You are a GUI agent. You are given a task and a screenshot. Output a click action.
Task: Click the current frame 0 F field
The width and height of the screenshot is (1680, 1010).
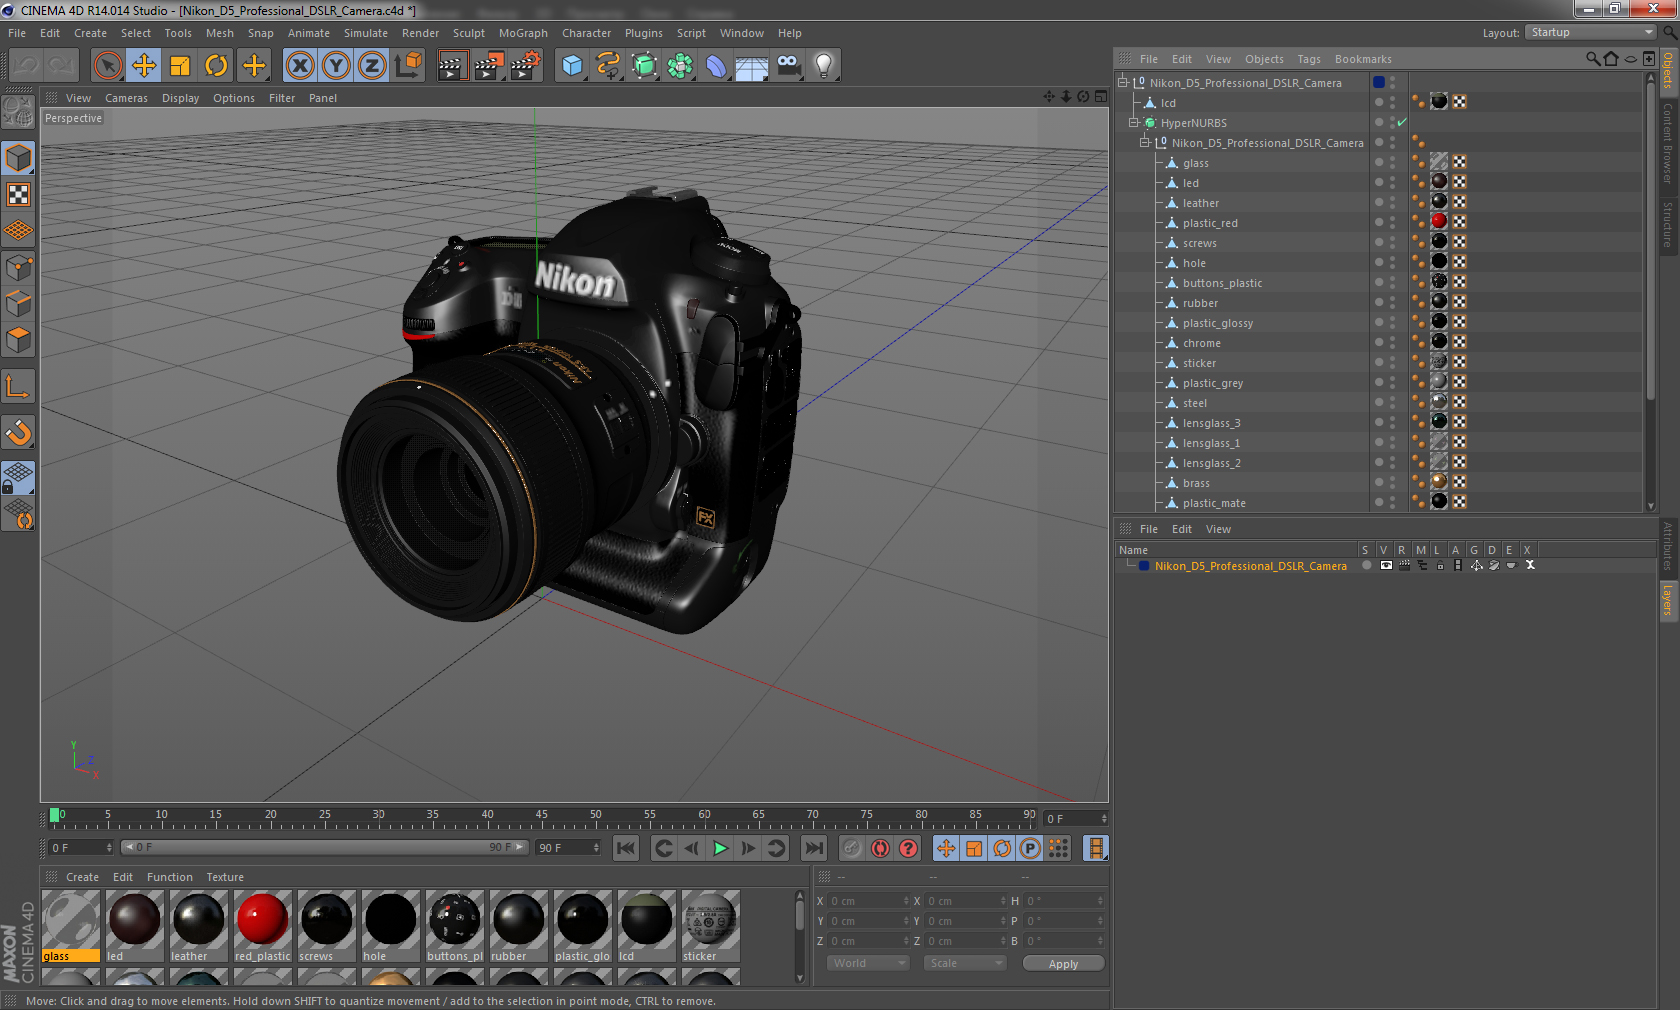click(x=1076, y=818)
